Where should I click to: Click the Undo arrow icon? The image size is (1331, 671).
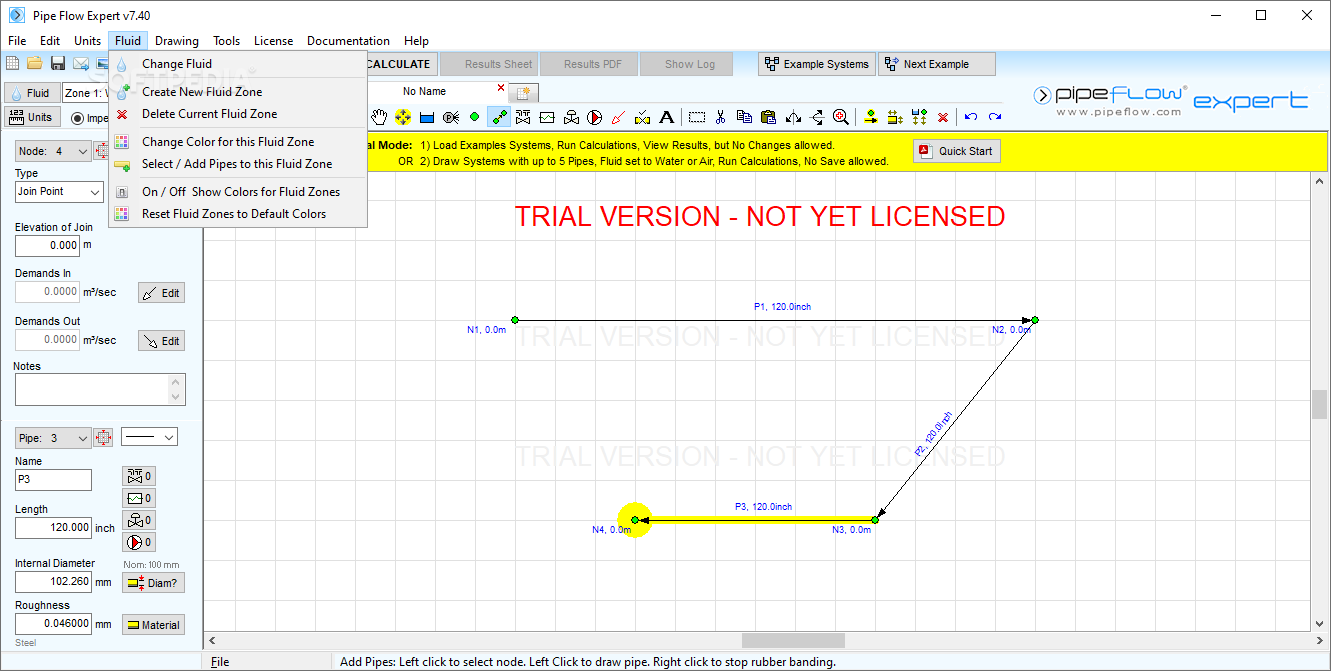(970, 117)
